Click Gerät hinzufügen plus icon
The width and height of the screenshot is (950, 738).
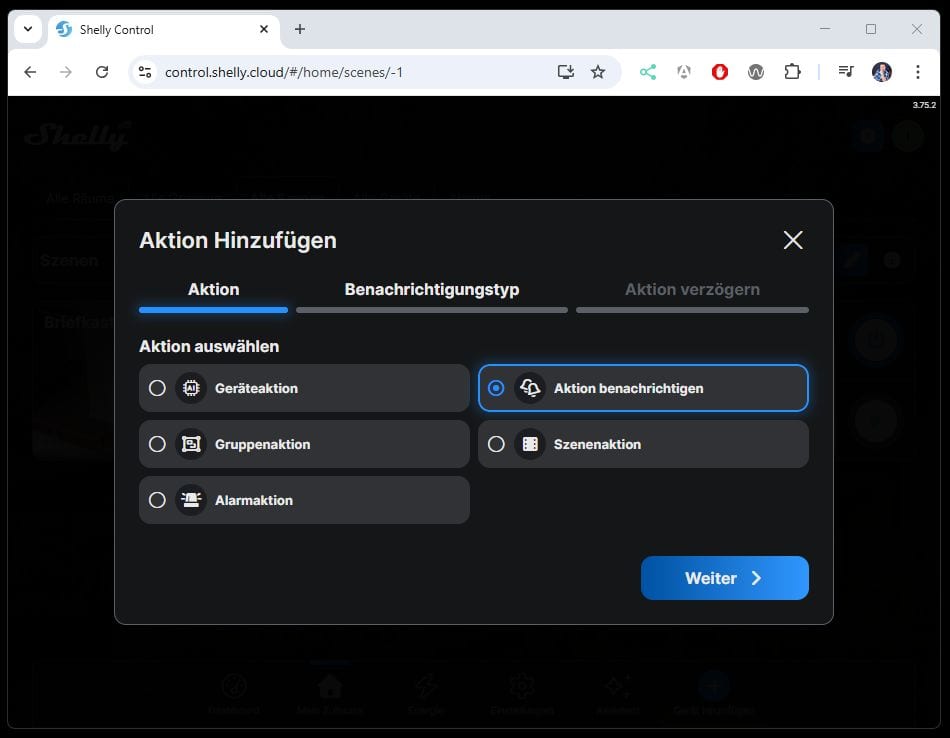pyautogui.click(x=712, y=688)
